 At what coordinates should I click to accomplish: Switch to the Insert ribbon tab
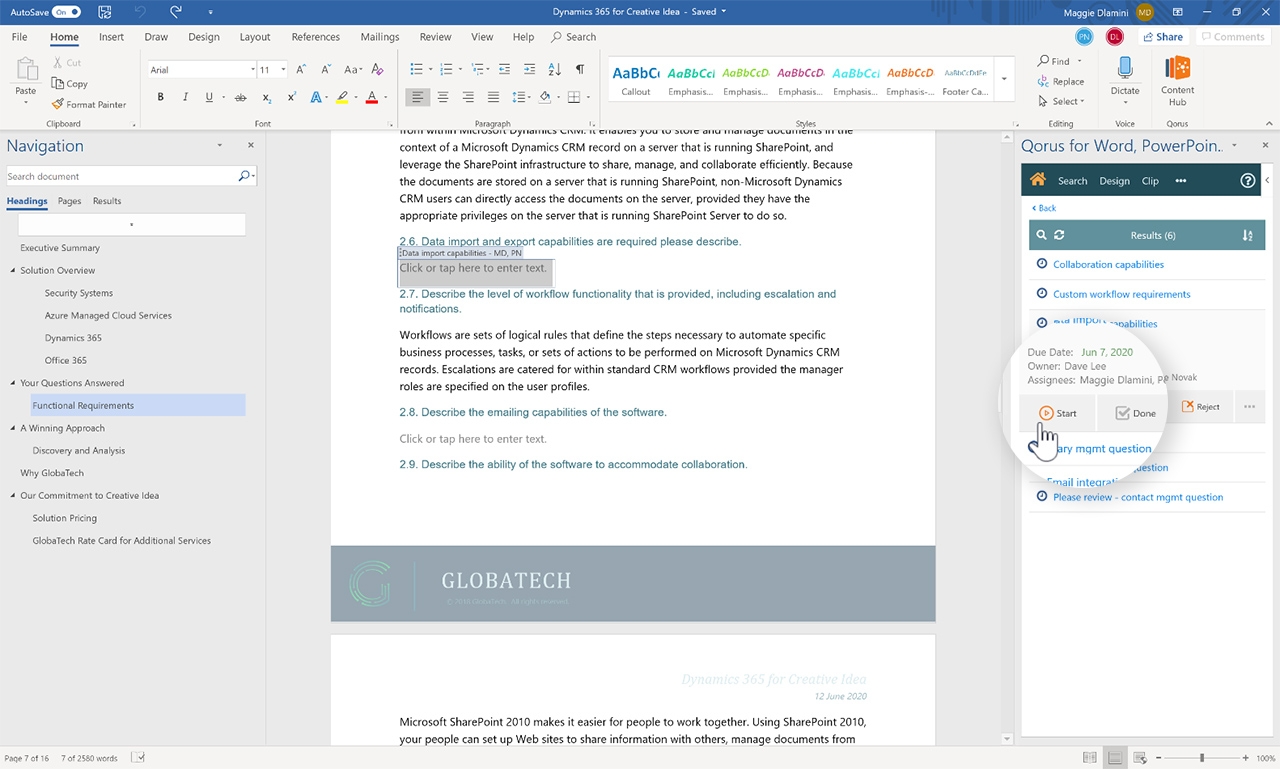point(111,37)
